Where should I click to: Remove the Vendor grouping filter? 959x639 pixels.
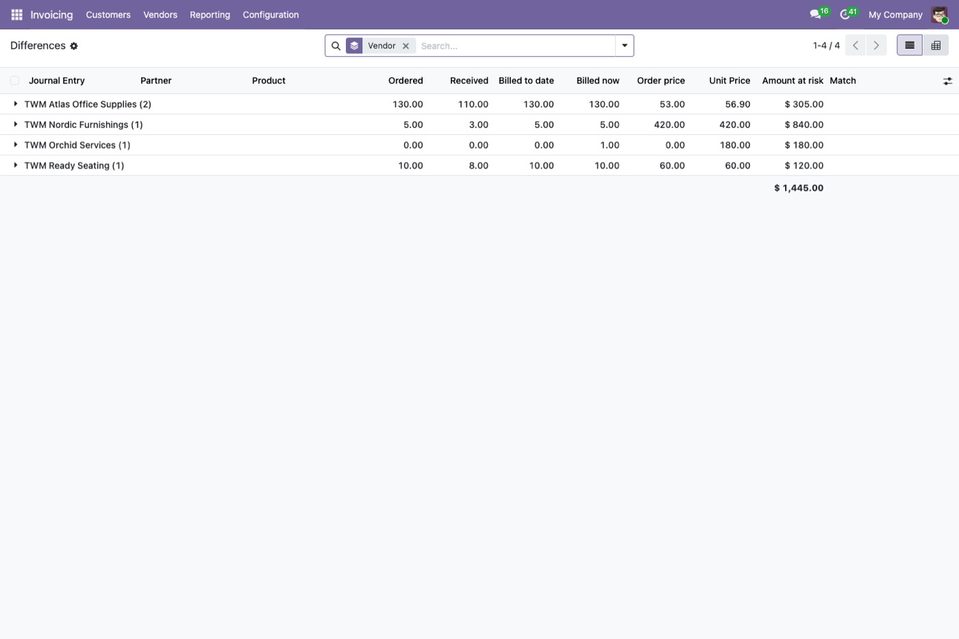405,46
